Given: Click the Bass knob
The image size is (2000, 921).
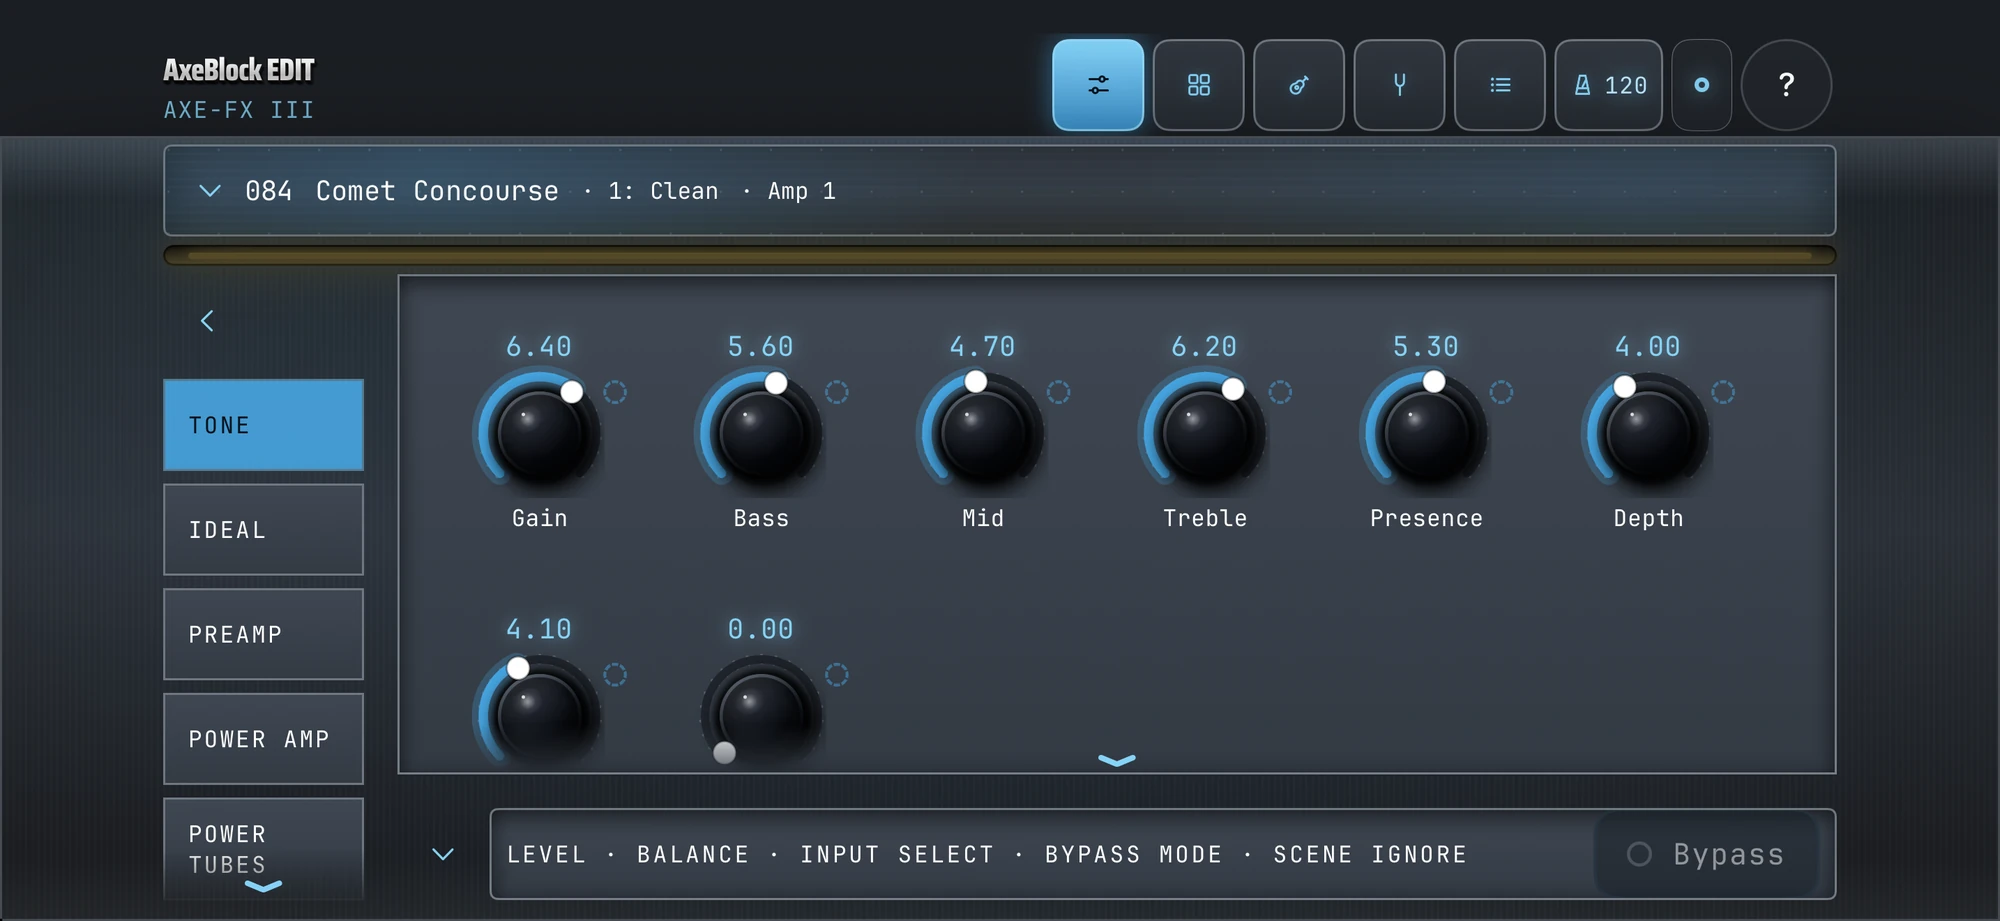Looking at the screenshot, I should pyautogui.click(x=761, y=433).
